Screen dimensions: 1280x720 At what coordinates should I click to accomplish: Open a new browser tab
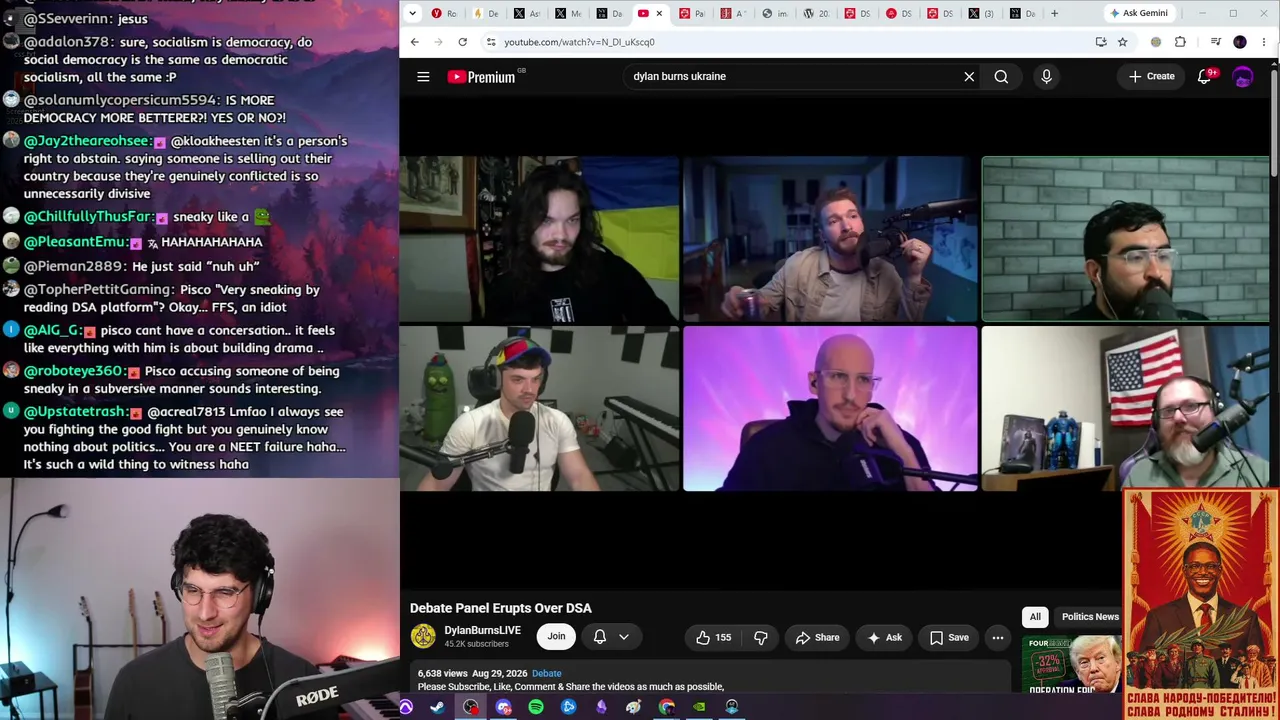(x=1054, y=13)
